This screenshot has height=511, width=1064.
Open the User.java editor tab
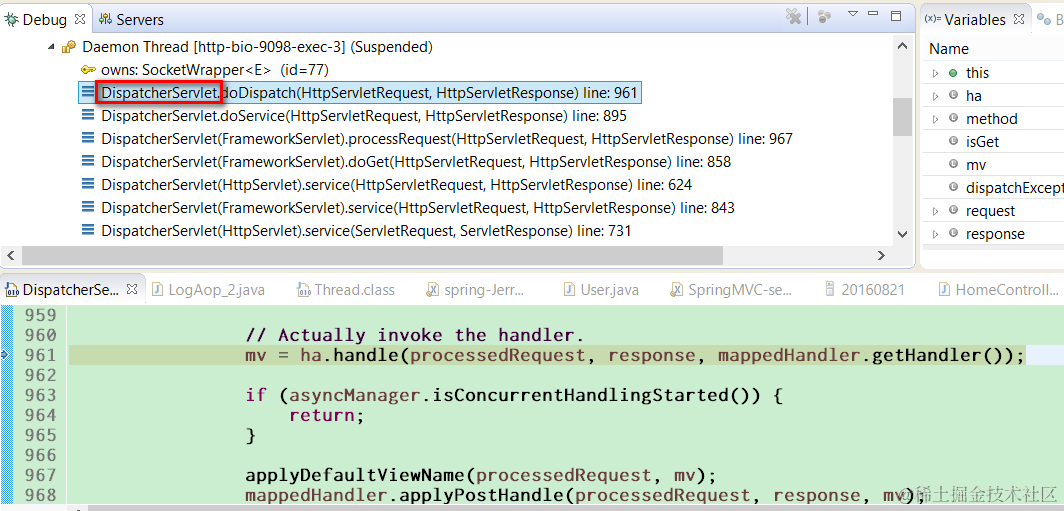(601, 290)
